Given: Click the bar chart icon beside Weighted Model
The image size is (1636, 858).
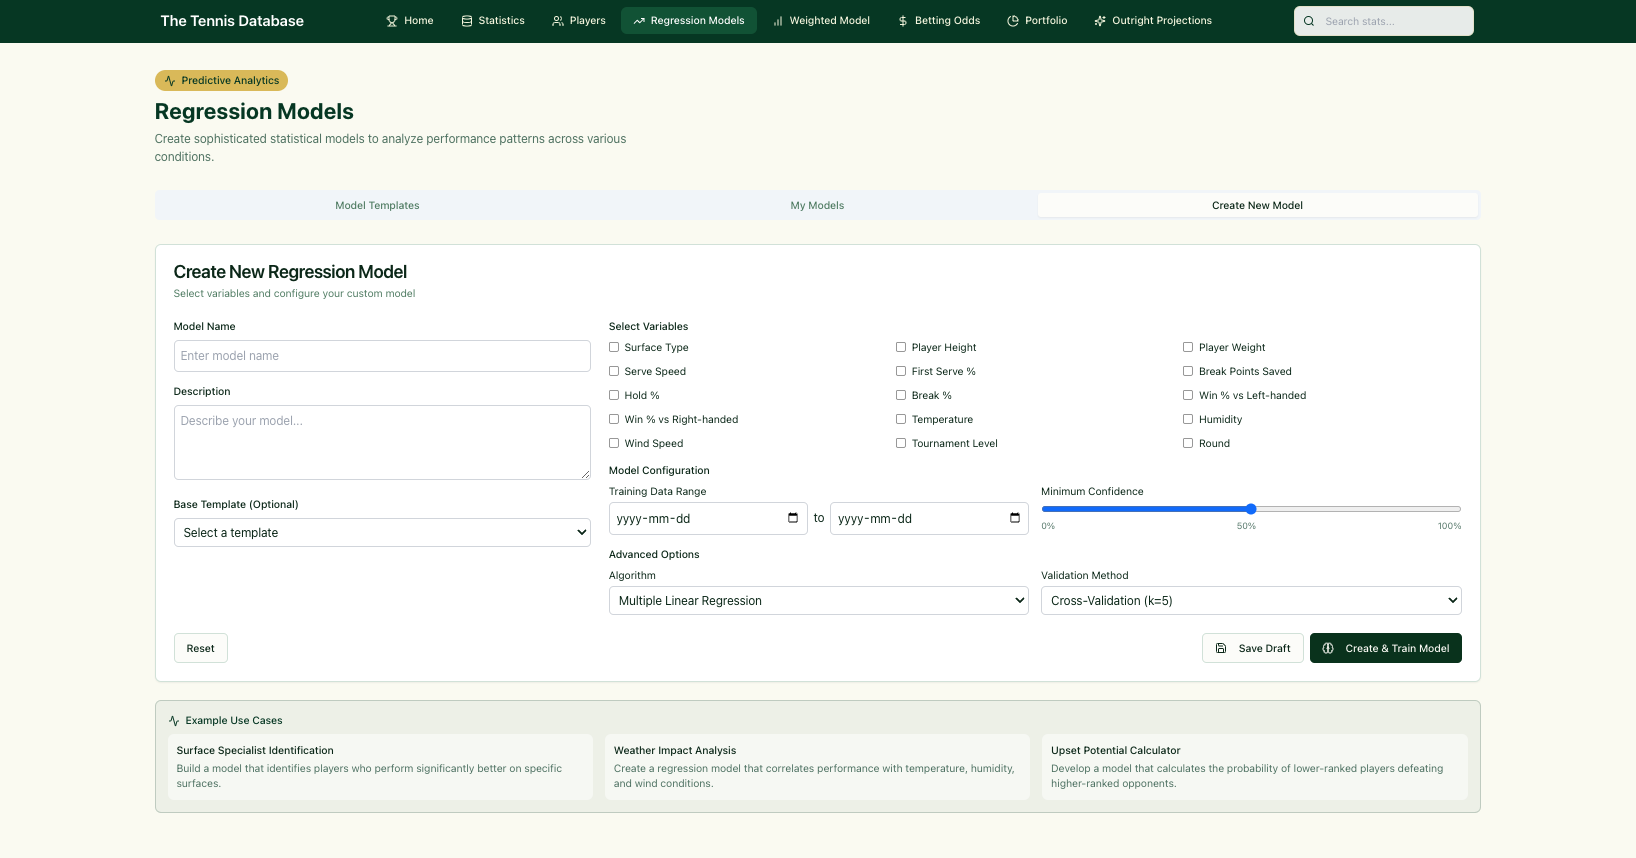Looking at the screenshot, I should [778, 21].
